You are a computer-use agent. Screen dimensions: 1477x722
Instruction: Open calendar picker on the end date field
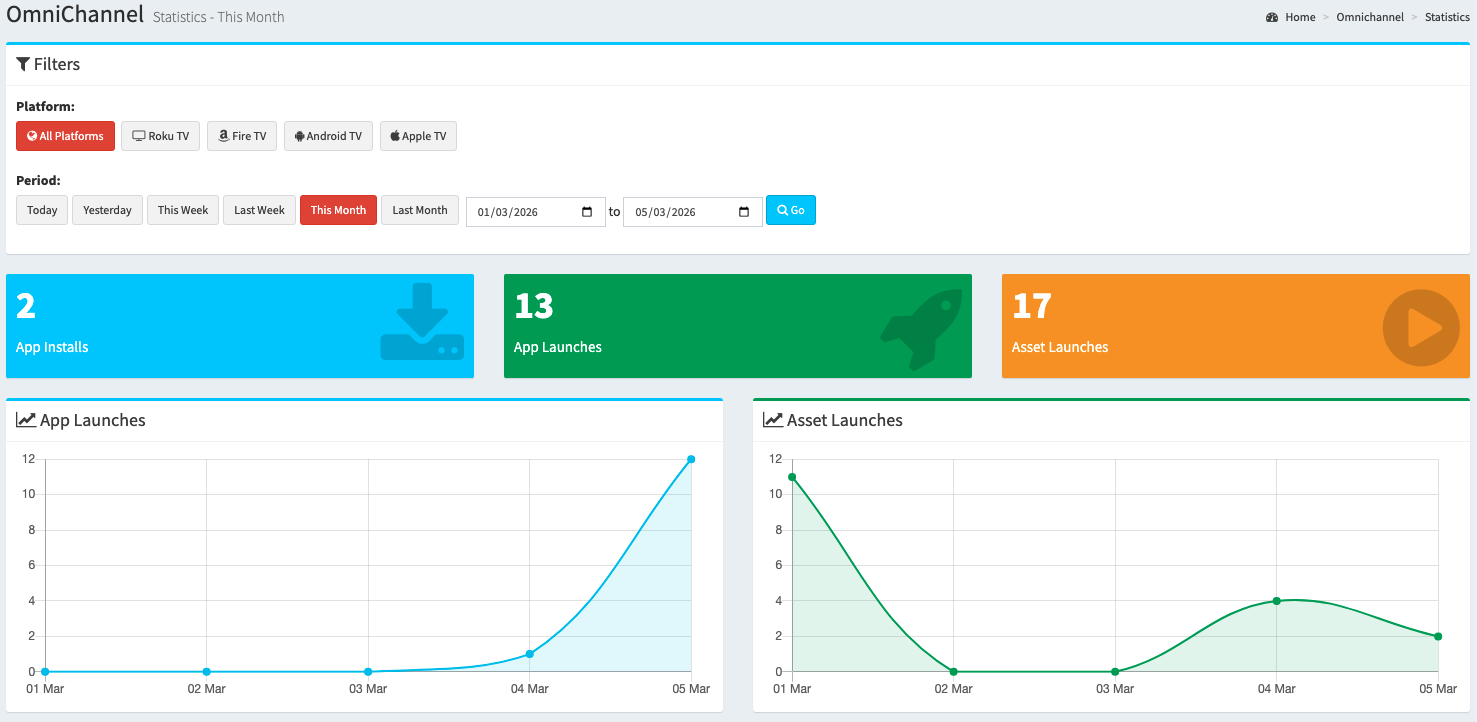pos(744,212)
